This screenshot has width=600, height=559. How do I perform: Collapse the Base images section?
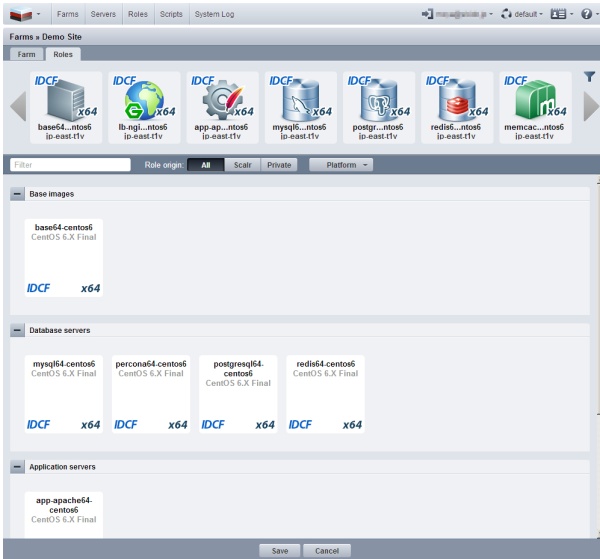tap(18, 193)
